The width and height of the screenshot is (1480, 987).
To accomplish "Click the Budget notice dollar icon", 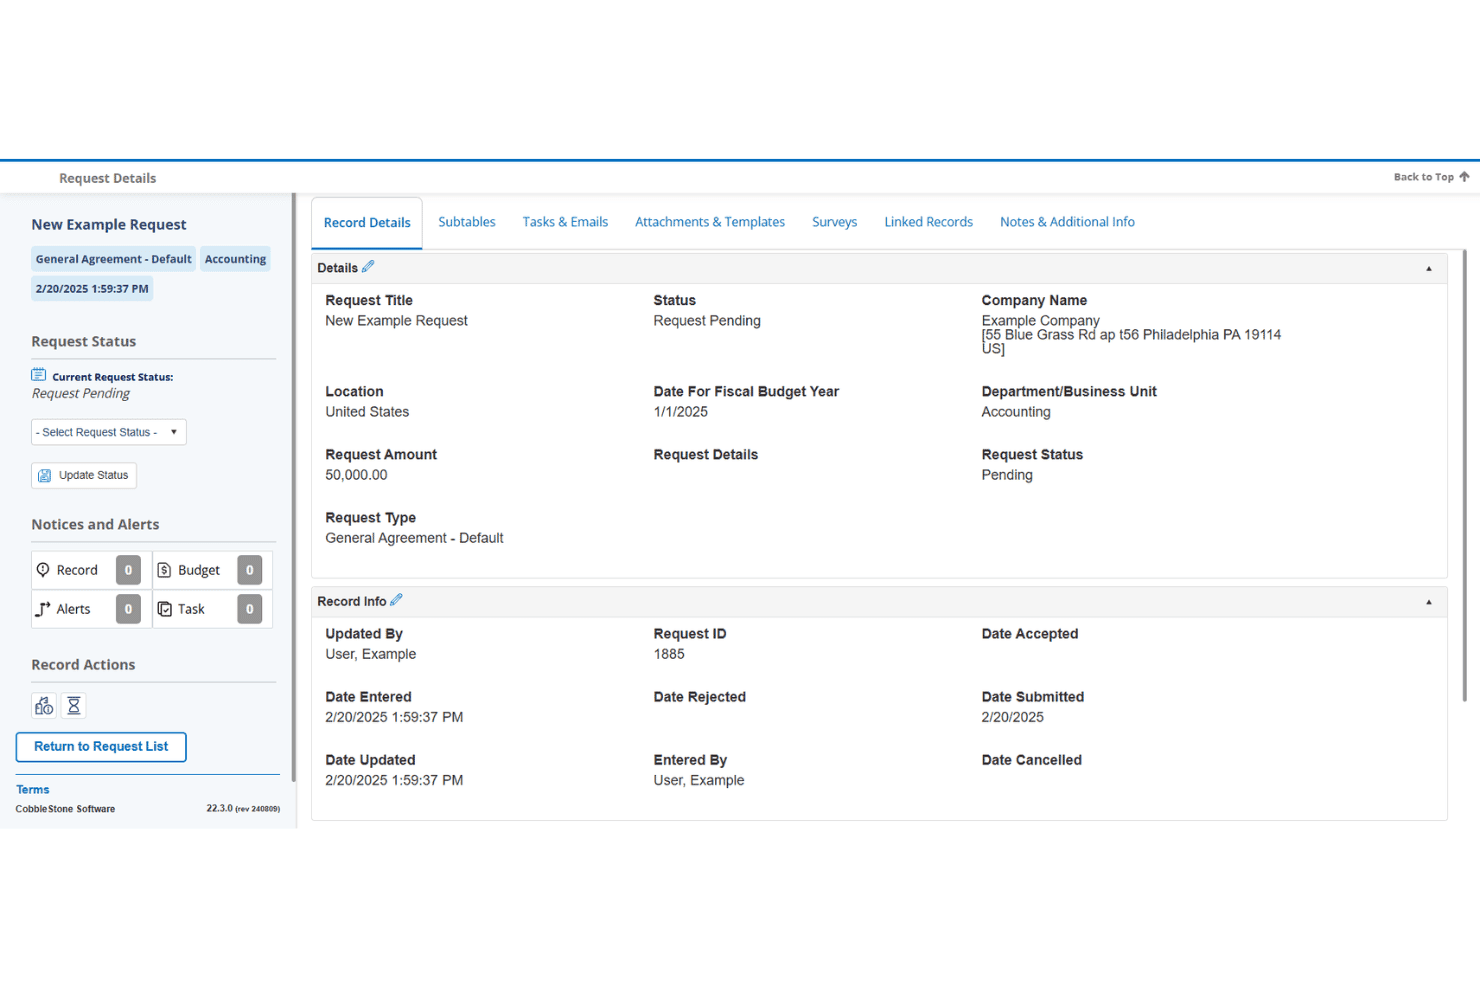I will click(165, 570).
